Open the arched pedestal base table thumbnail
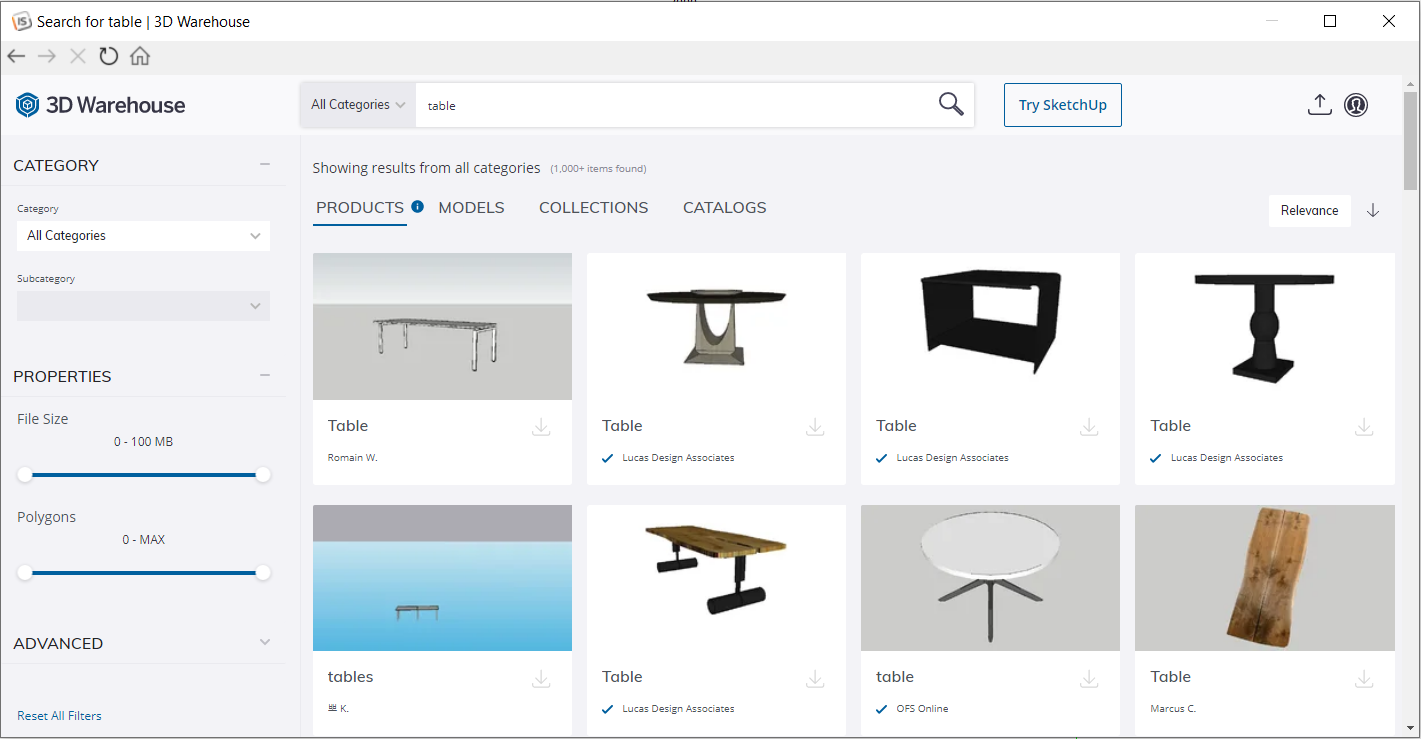The image size is (1421, 739). pos(716,326)
